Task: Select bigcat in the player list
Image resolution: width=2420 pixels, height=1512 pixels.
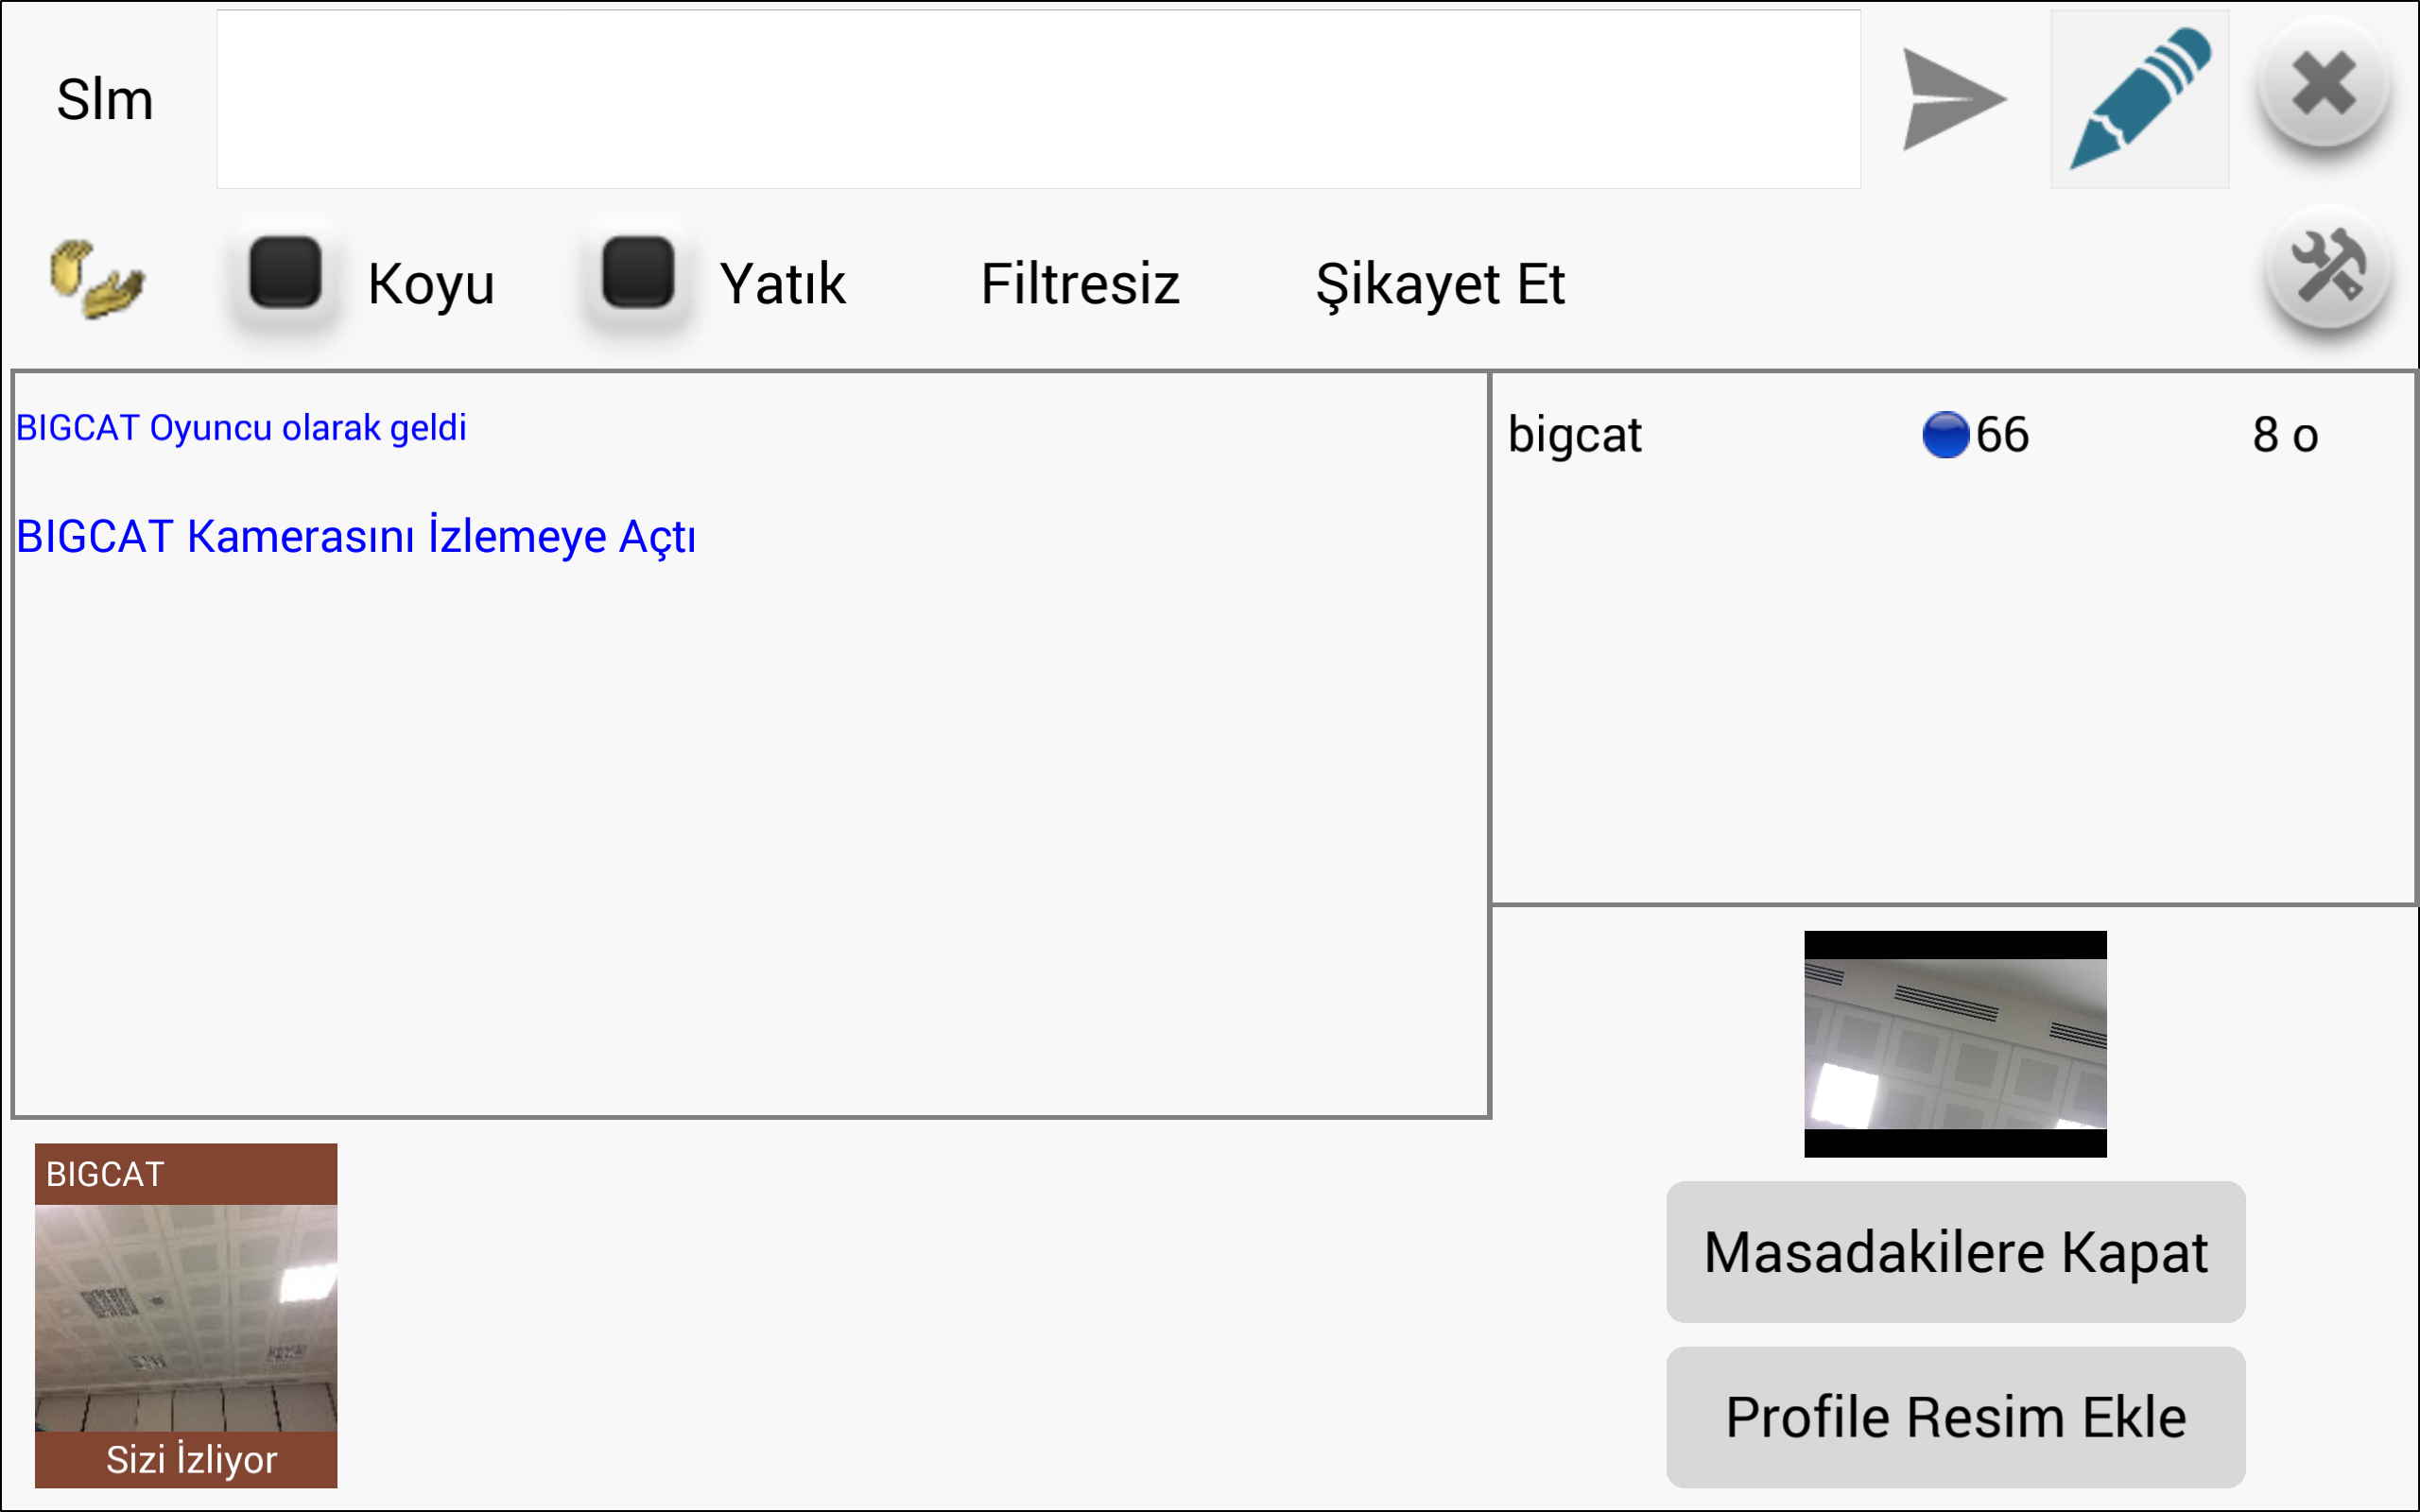Action: click(1575, 435)
